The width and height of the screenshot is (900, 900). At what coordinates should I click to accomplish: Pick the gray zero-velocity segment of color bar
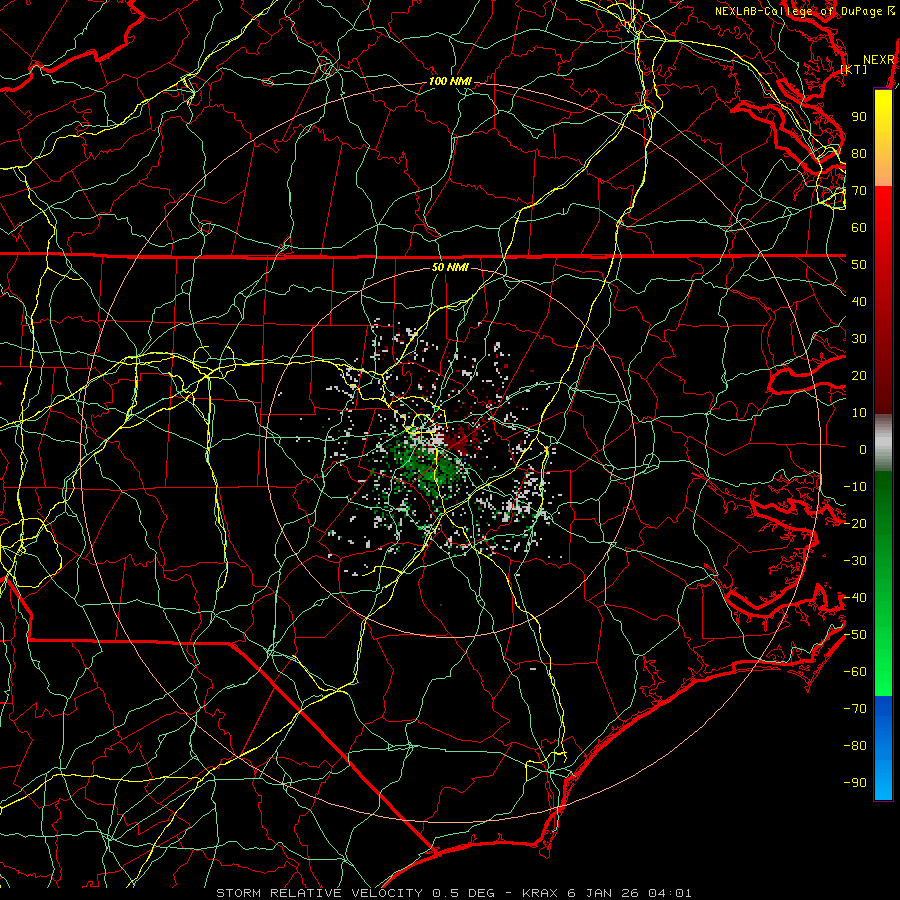(883, 443)
